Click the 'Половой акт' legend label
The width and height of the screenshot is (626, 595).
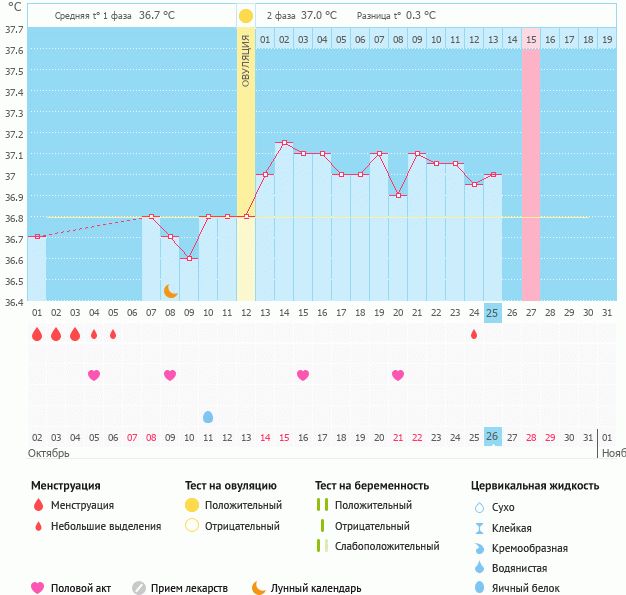tap(85, 588)
